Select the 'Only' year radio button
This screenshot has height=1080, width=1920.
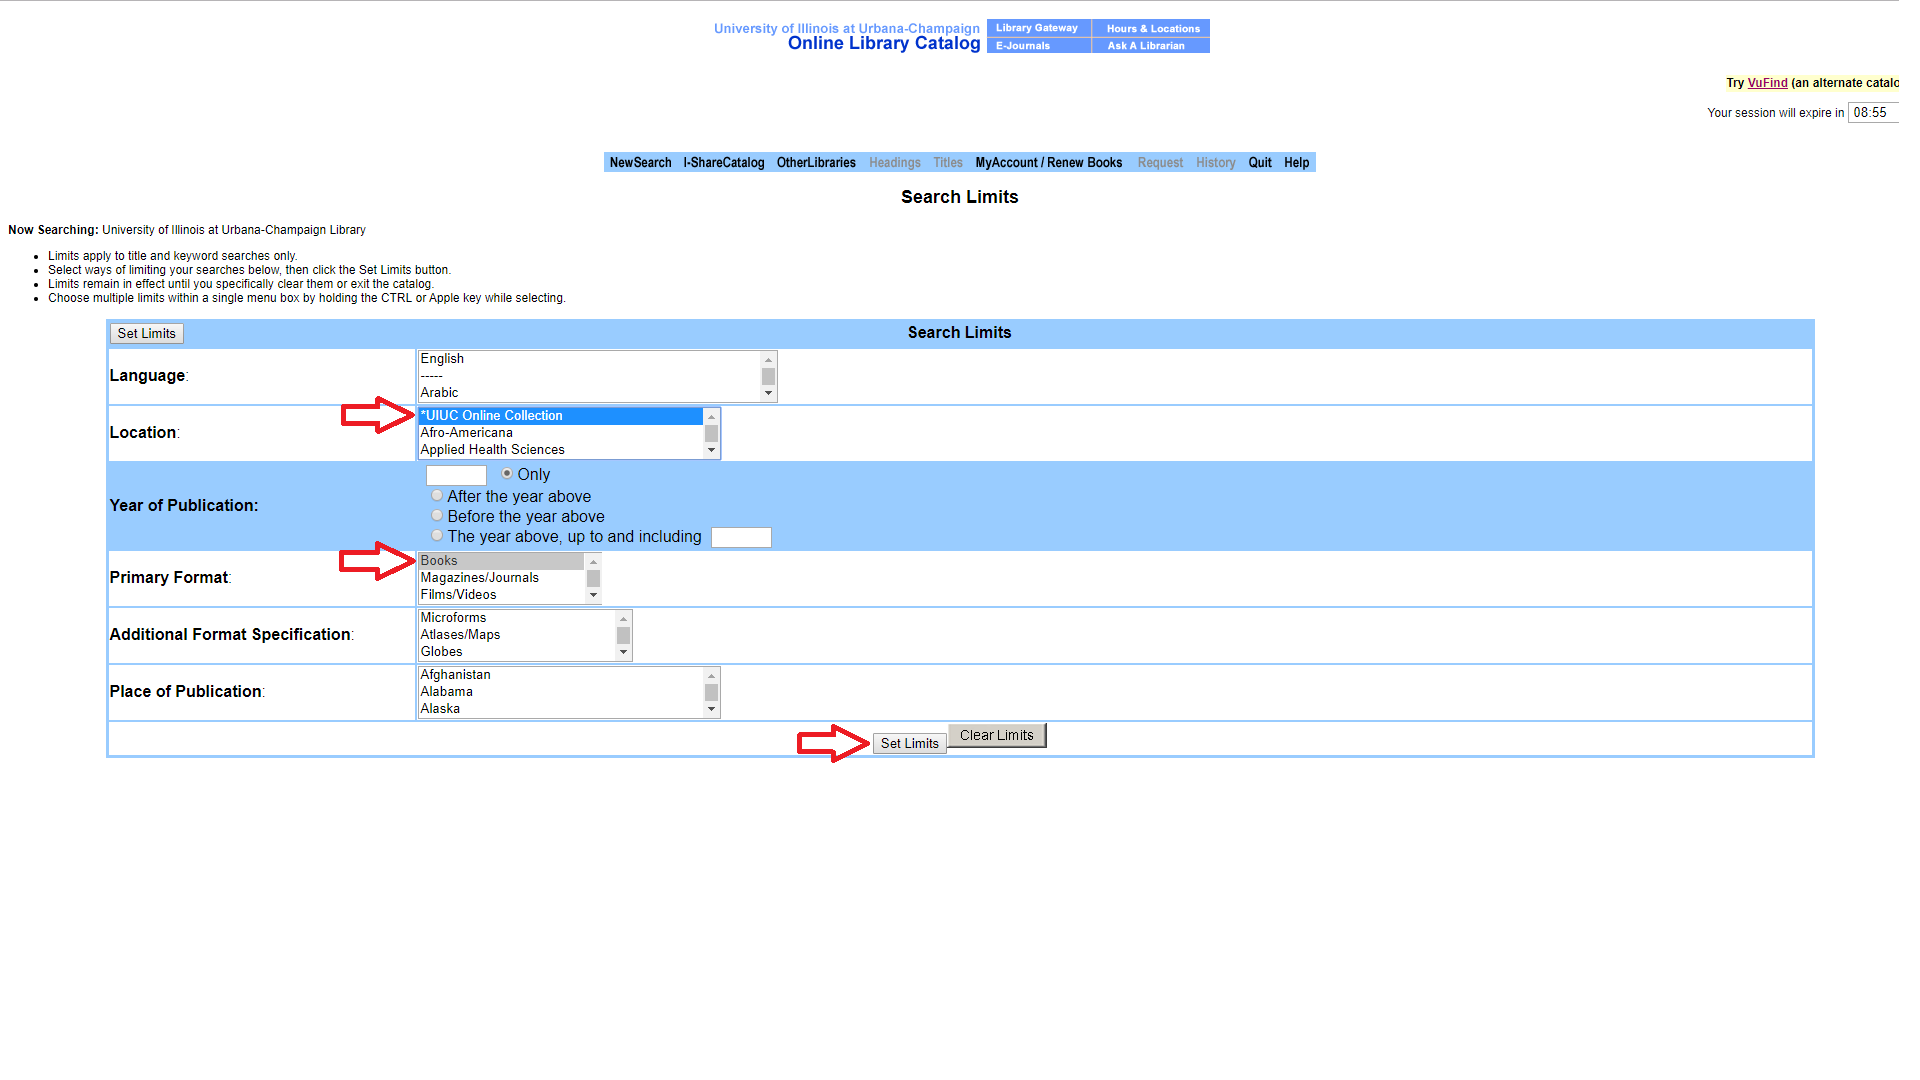(507, 474)
